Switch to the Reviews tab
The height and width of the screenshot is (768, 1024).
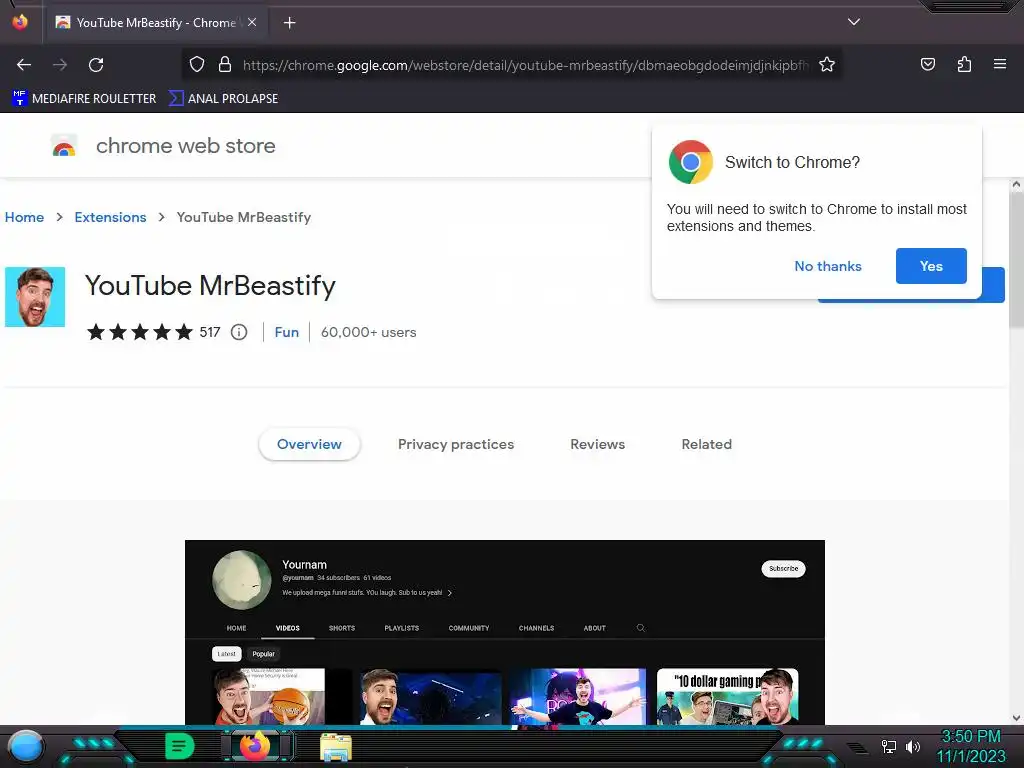tap(598, 444)
